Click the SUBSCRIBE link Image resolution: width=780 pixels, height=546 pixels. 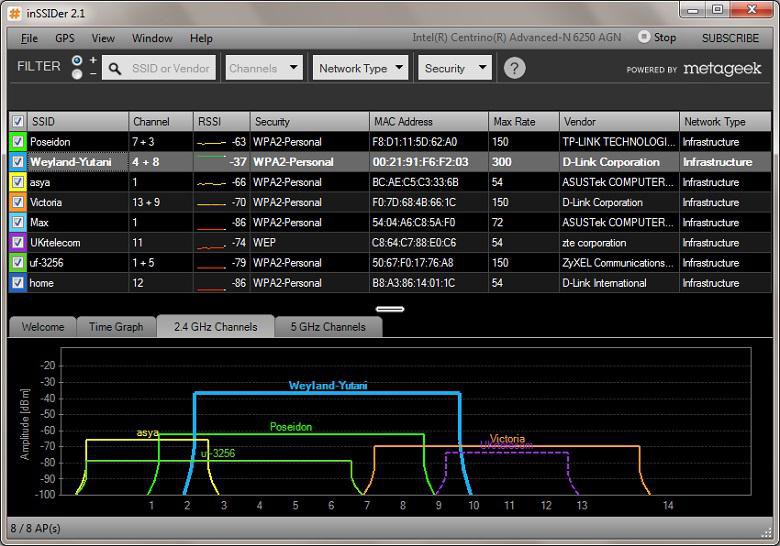coord(730,38)
